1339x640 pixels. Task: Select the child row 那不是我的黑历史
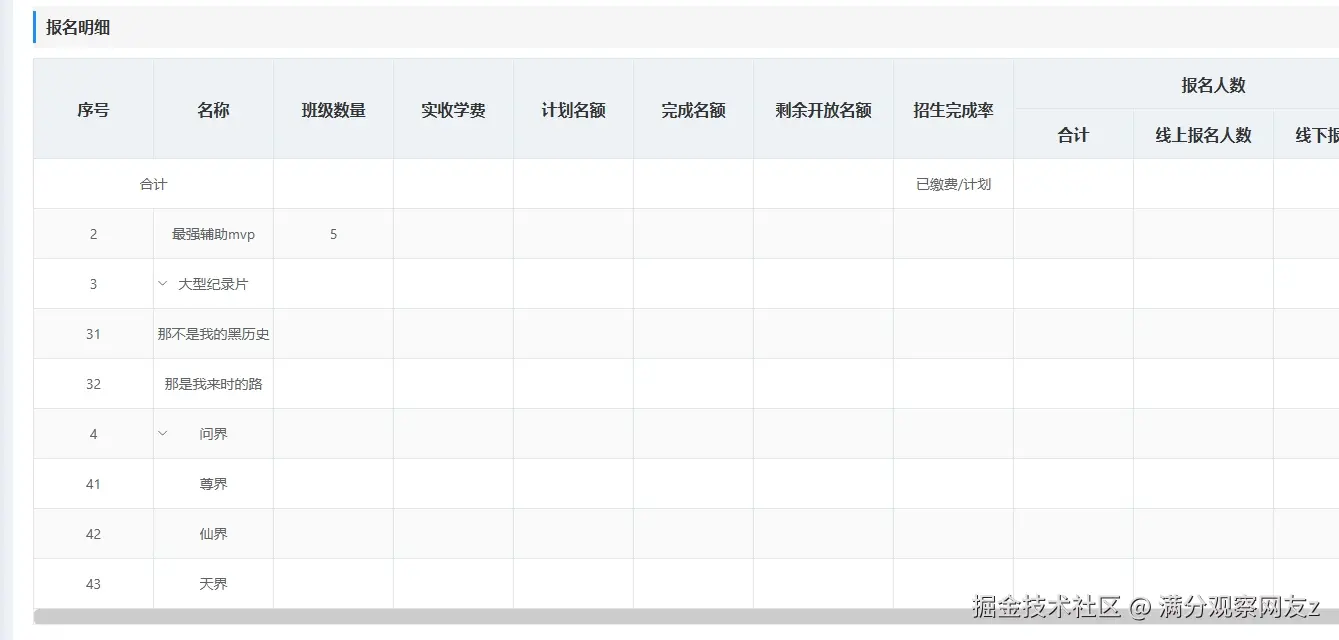(212, 333)
